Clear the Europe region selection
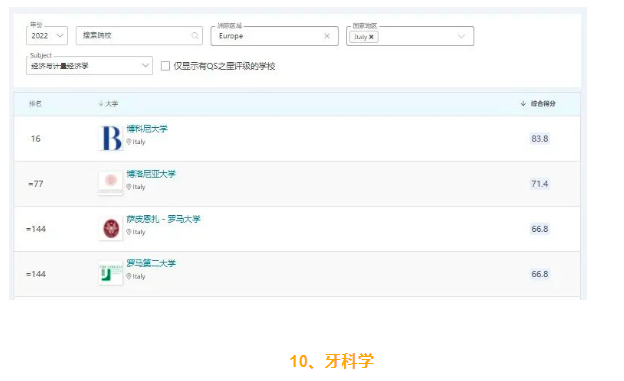Image resolution: width=624 pixels, height=381 pixels. tap(327, 36)
